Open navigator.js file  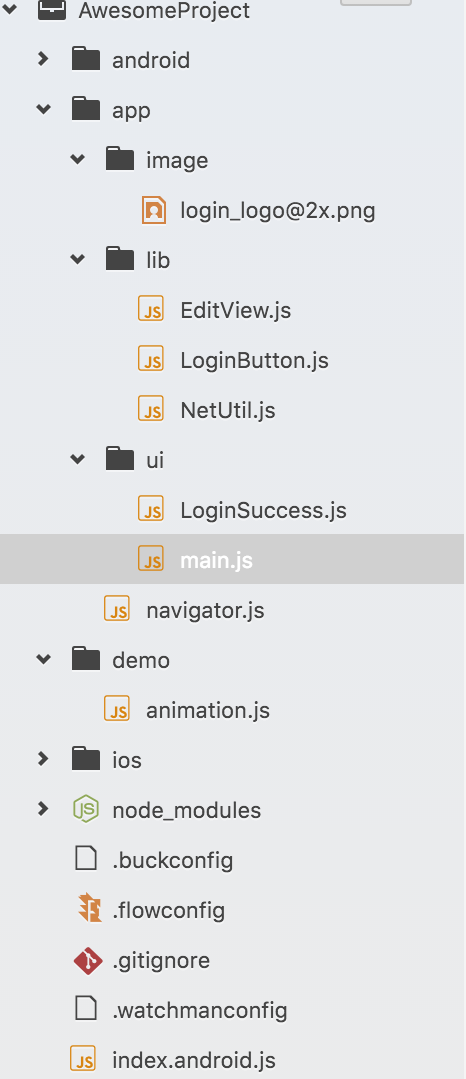pos(205,610)
